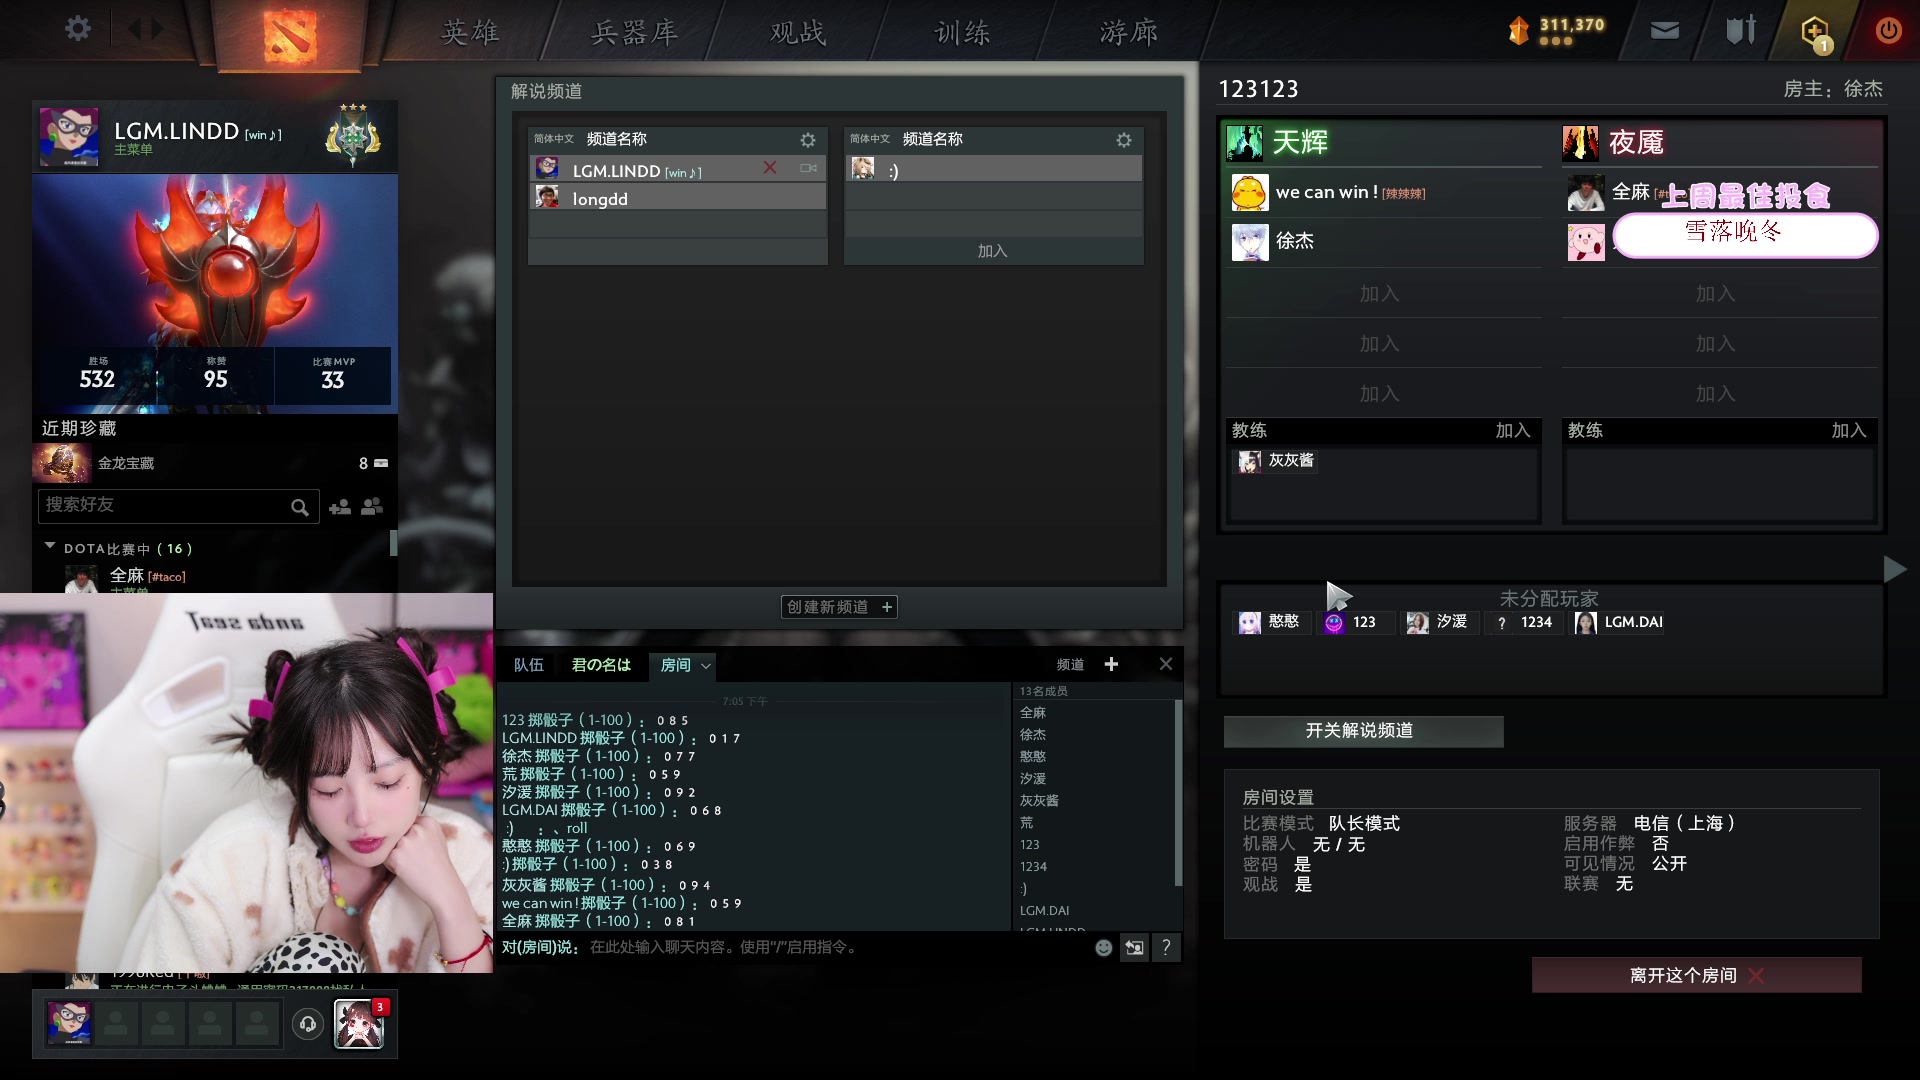Click the right arrow beside lobby panel

tap(1894, 569)
